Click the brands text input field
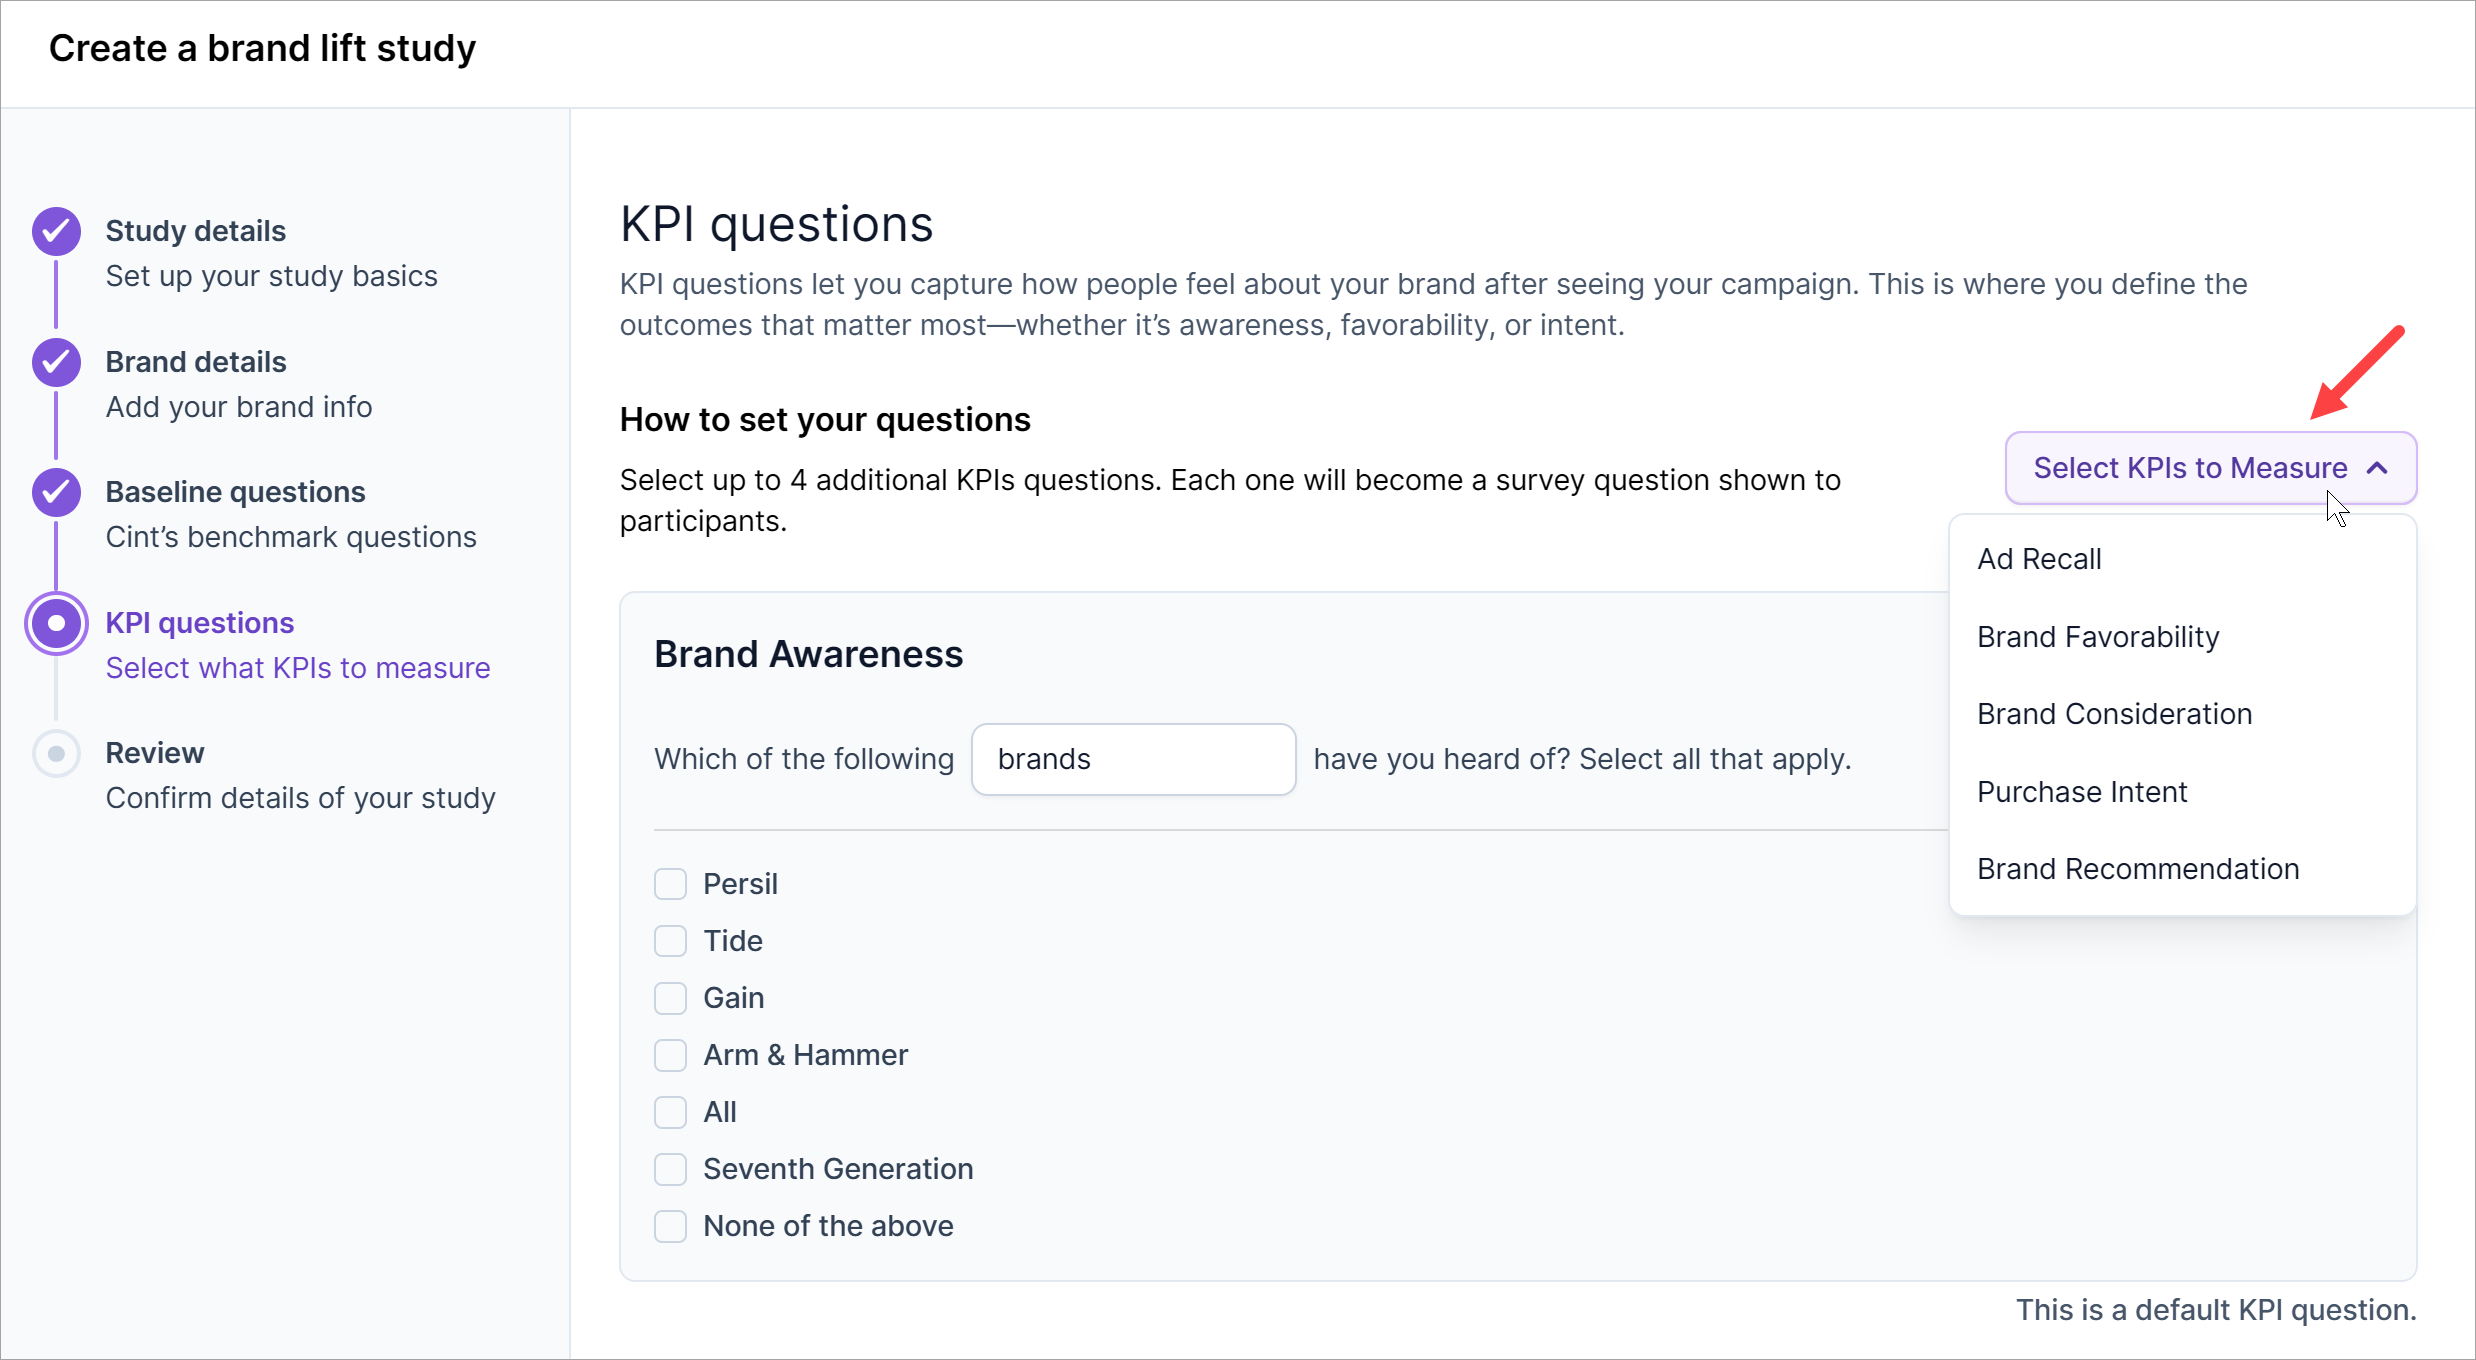2476x1360 pixels. tap(1133, 760)
